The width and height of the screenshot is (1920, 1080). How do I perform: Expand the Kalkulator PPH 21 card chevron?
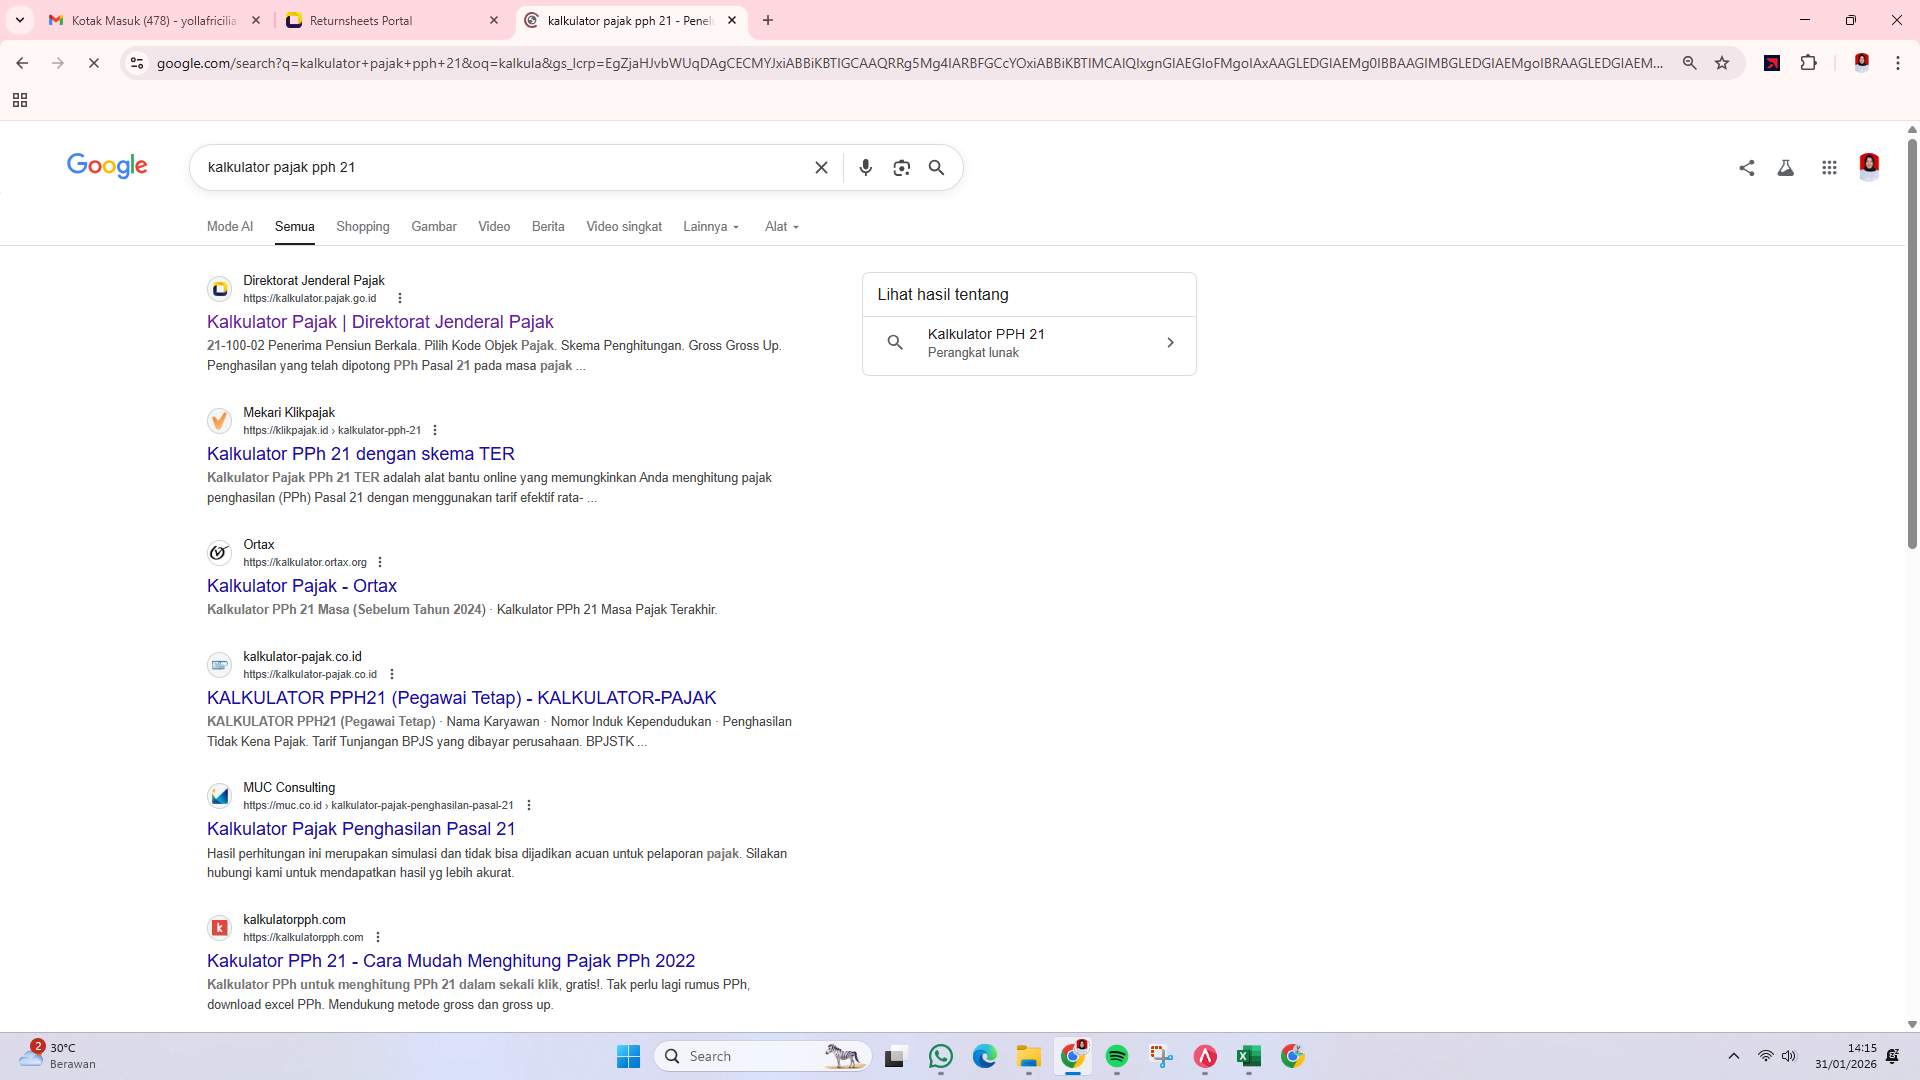point(1170,343)
